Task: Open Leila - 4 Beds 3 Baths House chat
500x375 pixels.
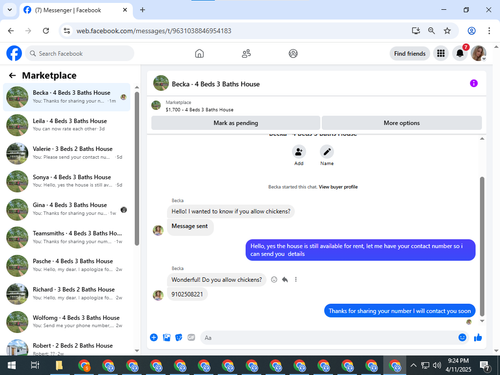Action: point(67,125)
